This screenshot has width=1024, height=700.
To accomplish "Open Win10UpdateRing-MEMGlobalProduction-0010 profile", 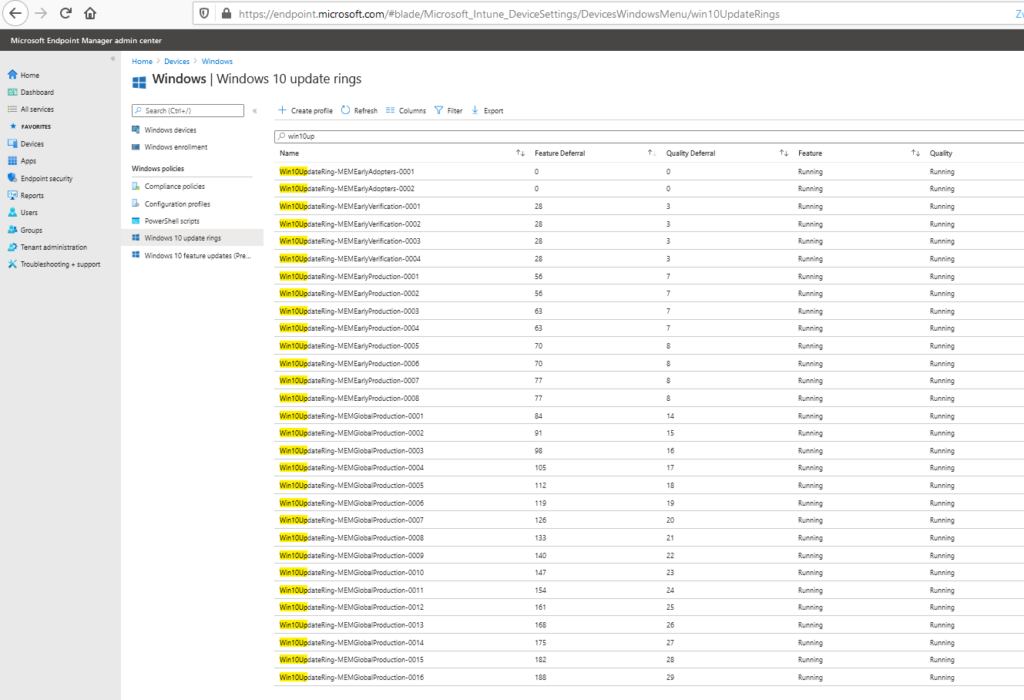I will coord(351,573).
